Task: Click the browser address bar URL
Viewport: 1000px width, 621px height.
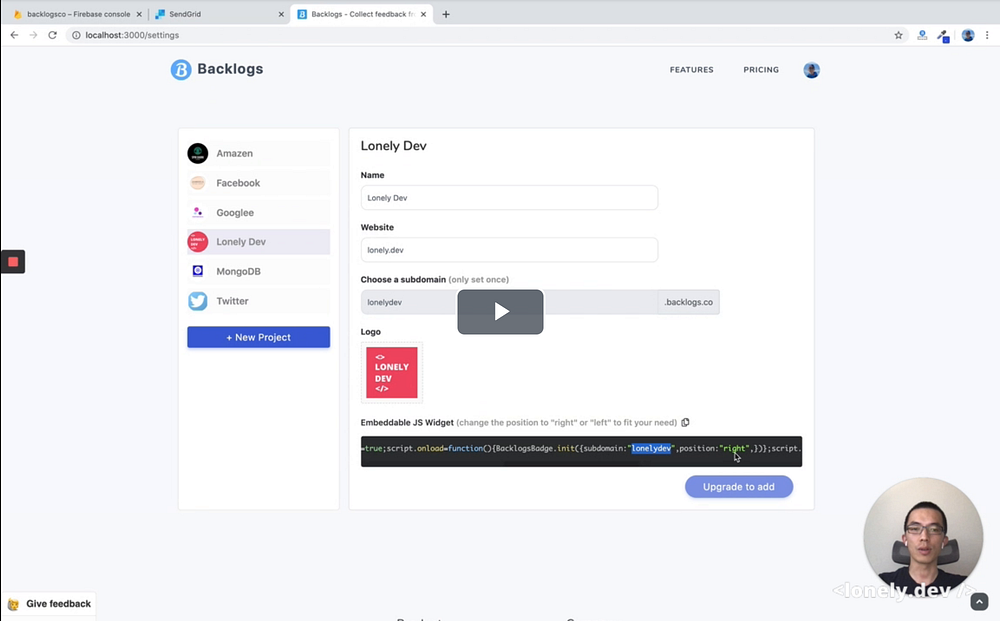Action: [x=132, y=35]
